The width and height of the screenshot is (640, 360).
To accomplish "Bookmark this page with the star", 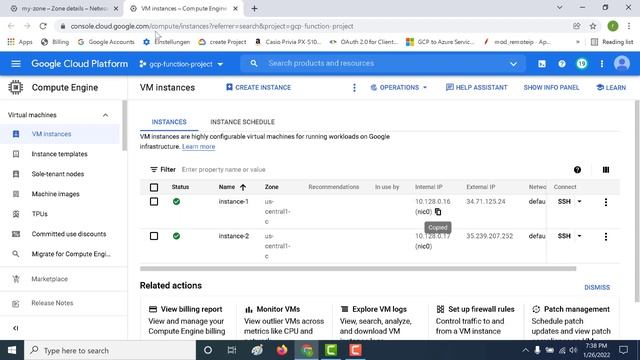I will pos(593,26).
